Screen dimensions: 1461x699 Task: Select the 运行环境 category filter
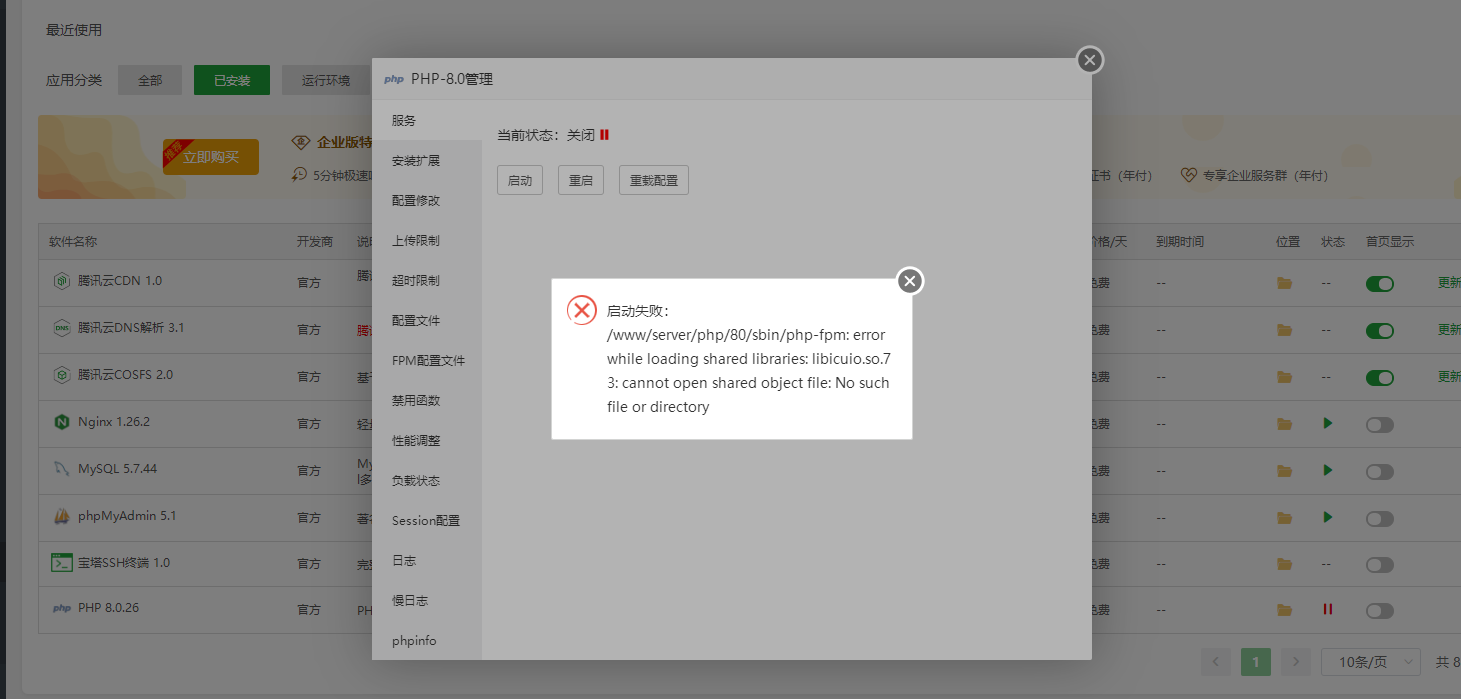[x=326, y=80]
